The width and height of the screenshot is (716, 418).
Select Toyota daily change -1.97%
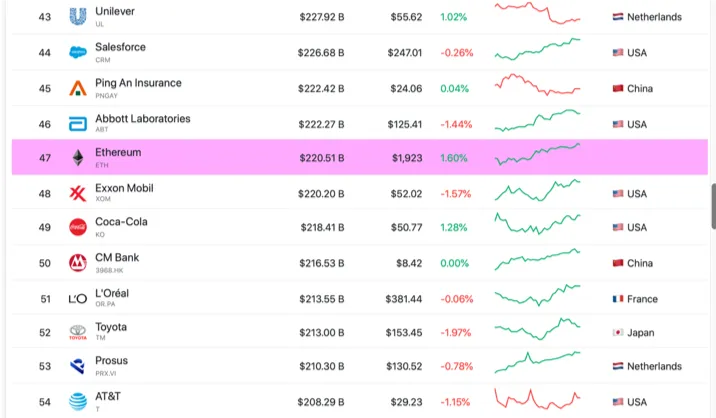pyautogui.click(x=455, y=333)
